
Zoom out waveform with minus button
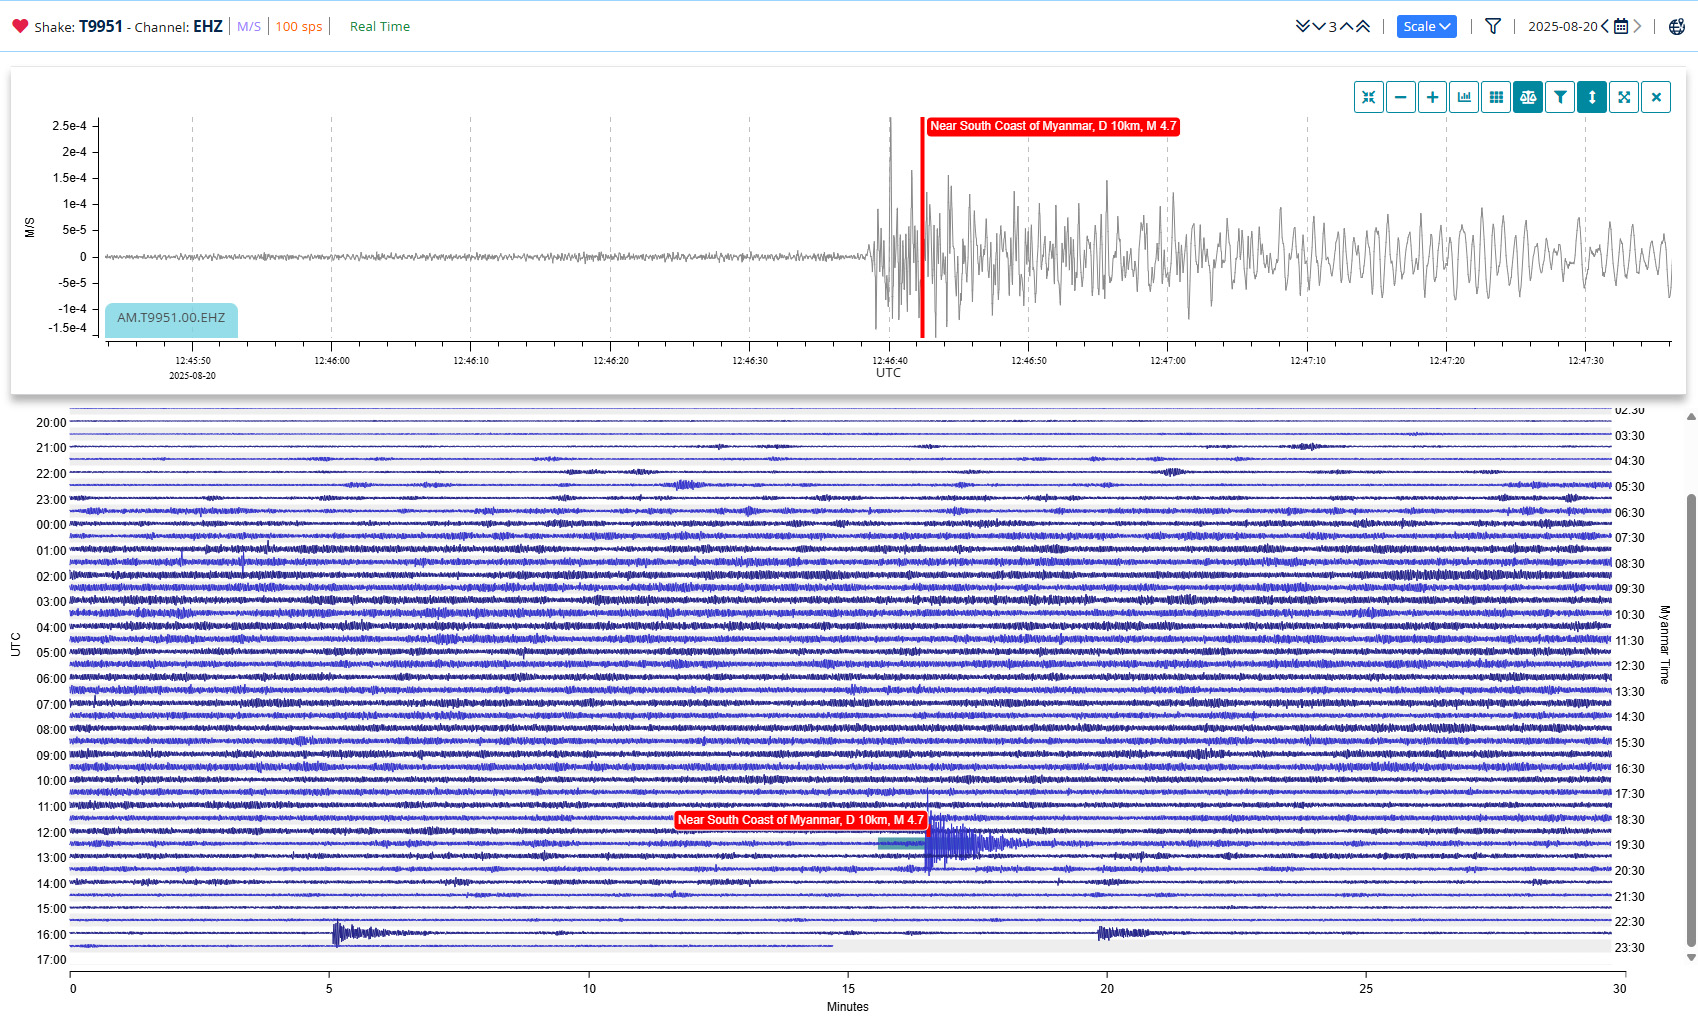click(1401, 97)
